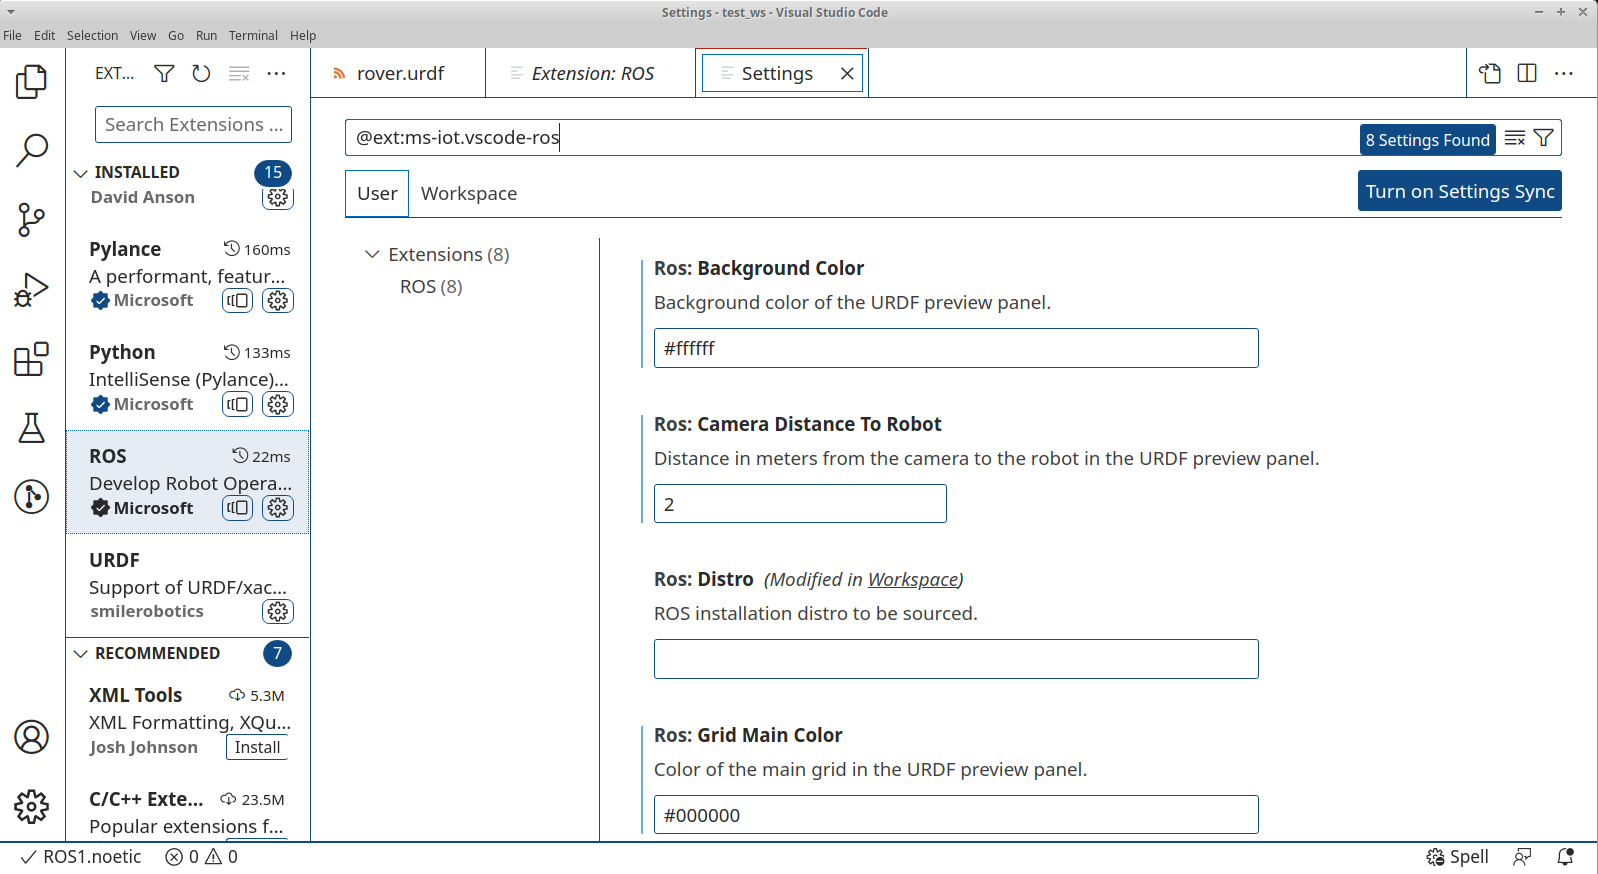Screen dimensions: 1598x874
Task: Click the circular git graph icon below Testing
Action: click(x=32, y=496)
